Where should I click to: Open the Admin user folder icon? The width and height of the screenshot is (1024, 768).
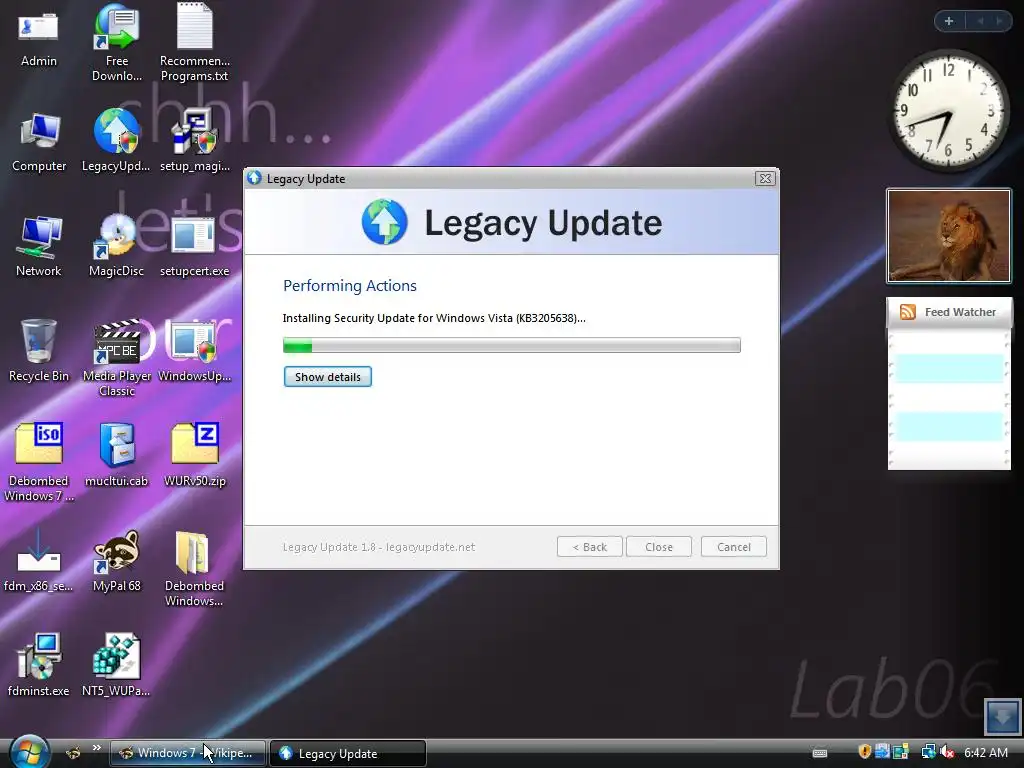39,39
